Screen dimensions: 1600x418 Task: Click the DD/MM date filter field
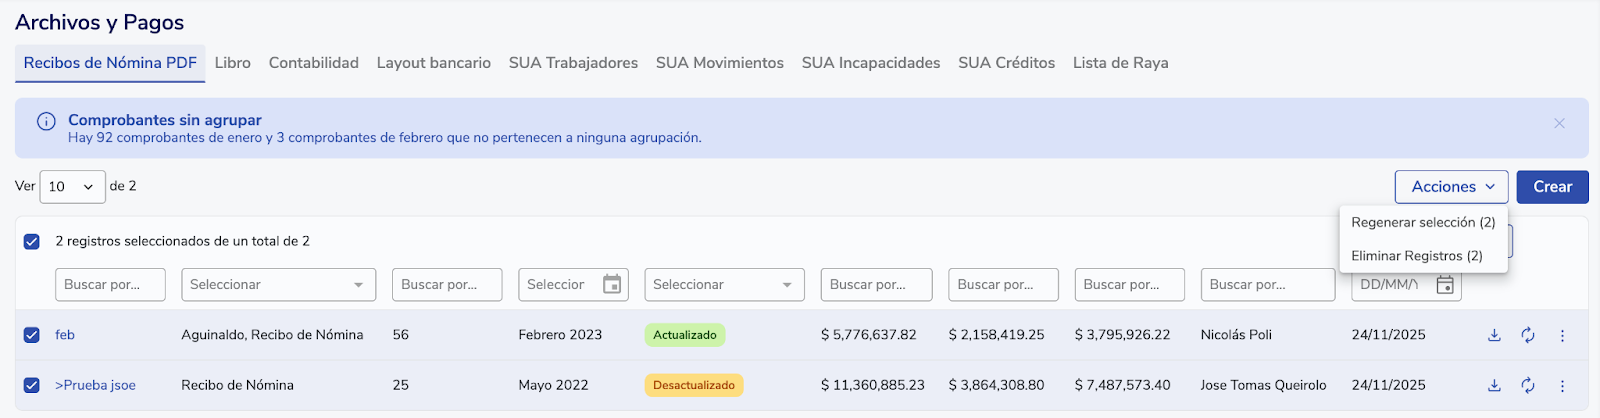[1390, 285]
